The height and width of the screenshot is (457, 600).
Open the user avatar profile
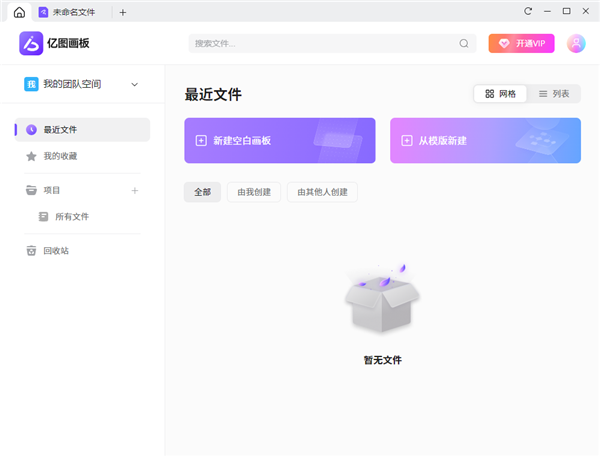(576, 44)
